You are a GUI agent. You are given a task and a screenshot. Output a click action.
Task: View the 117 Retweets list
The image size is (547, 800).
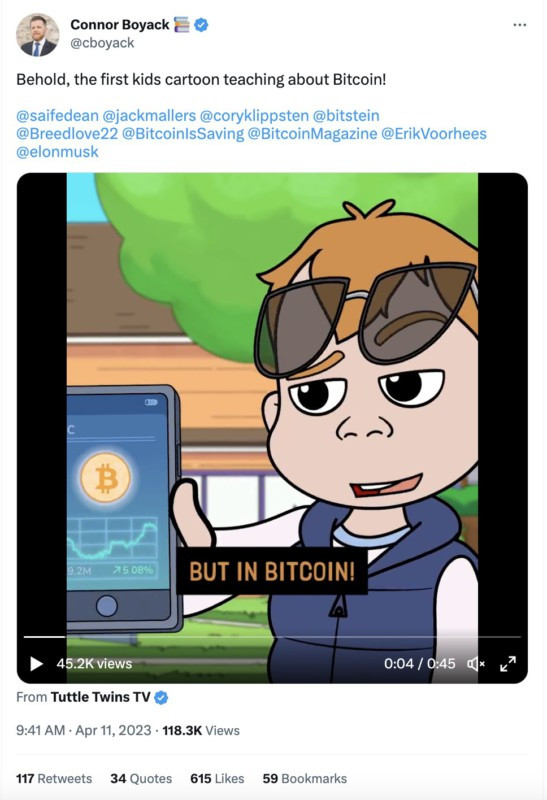pyautogui.click(x=54, y=779)
